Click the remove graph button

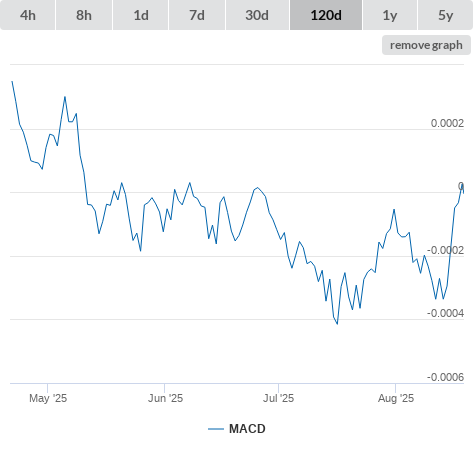pos(426,45)
